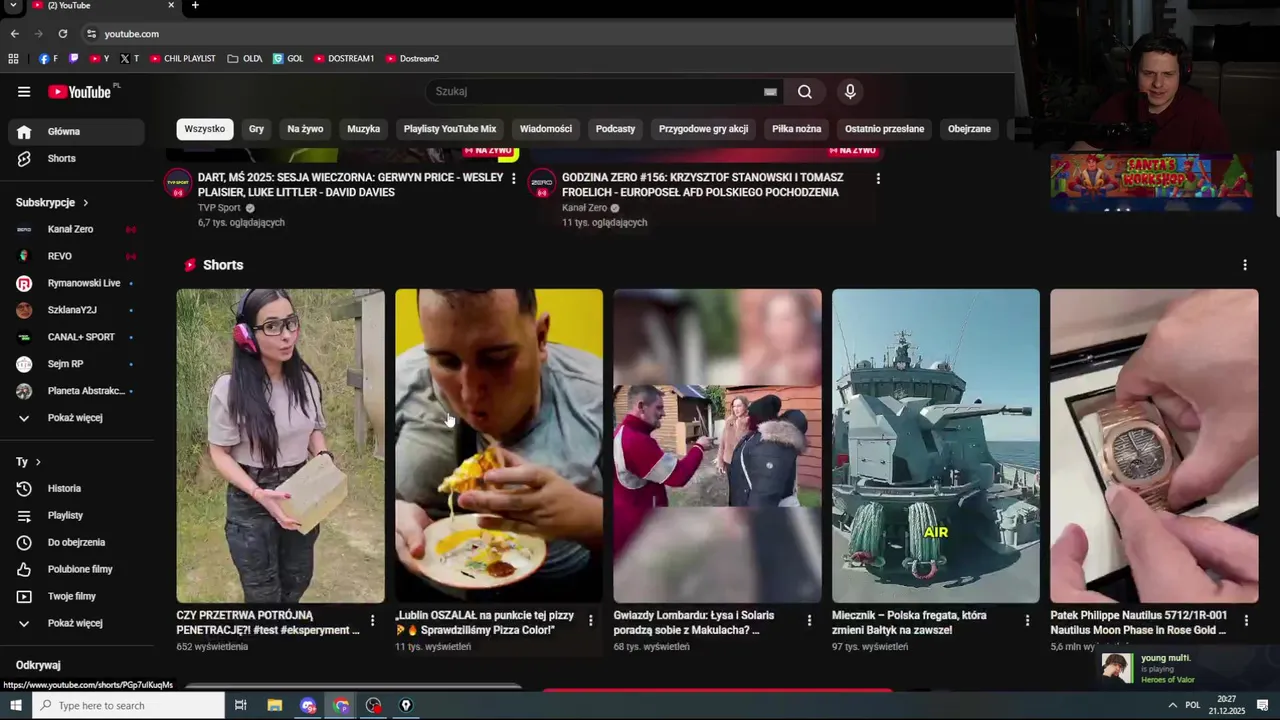Expand Pokaż więcej under Ty section
1280x720 pixels.
tap(76, 624)
